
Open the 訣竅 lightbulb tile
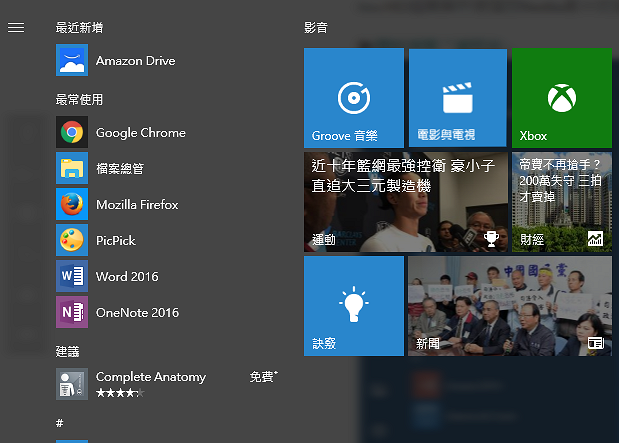354,306
